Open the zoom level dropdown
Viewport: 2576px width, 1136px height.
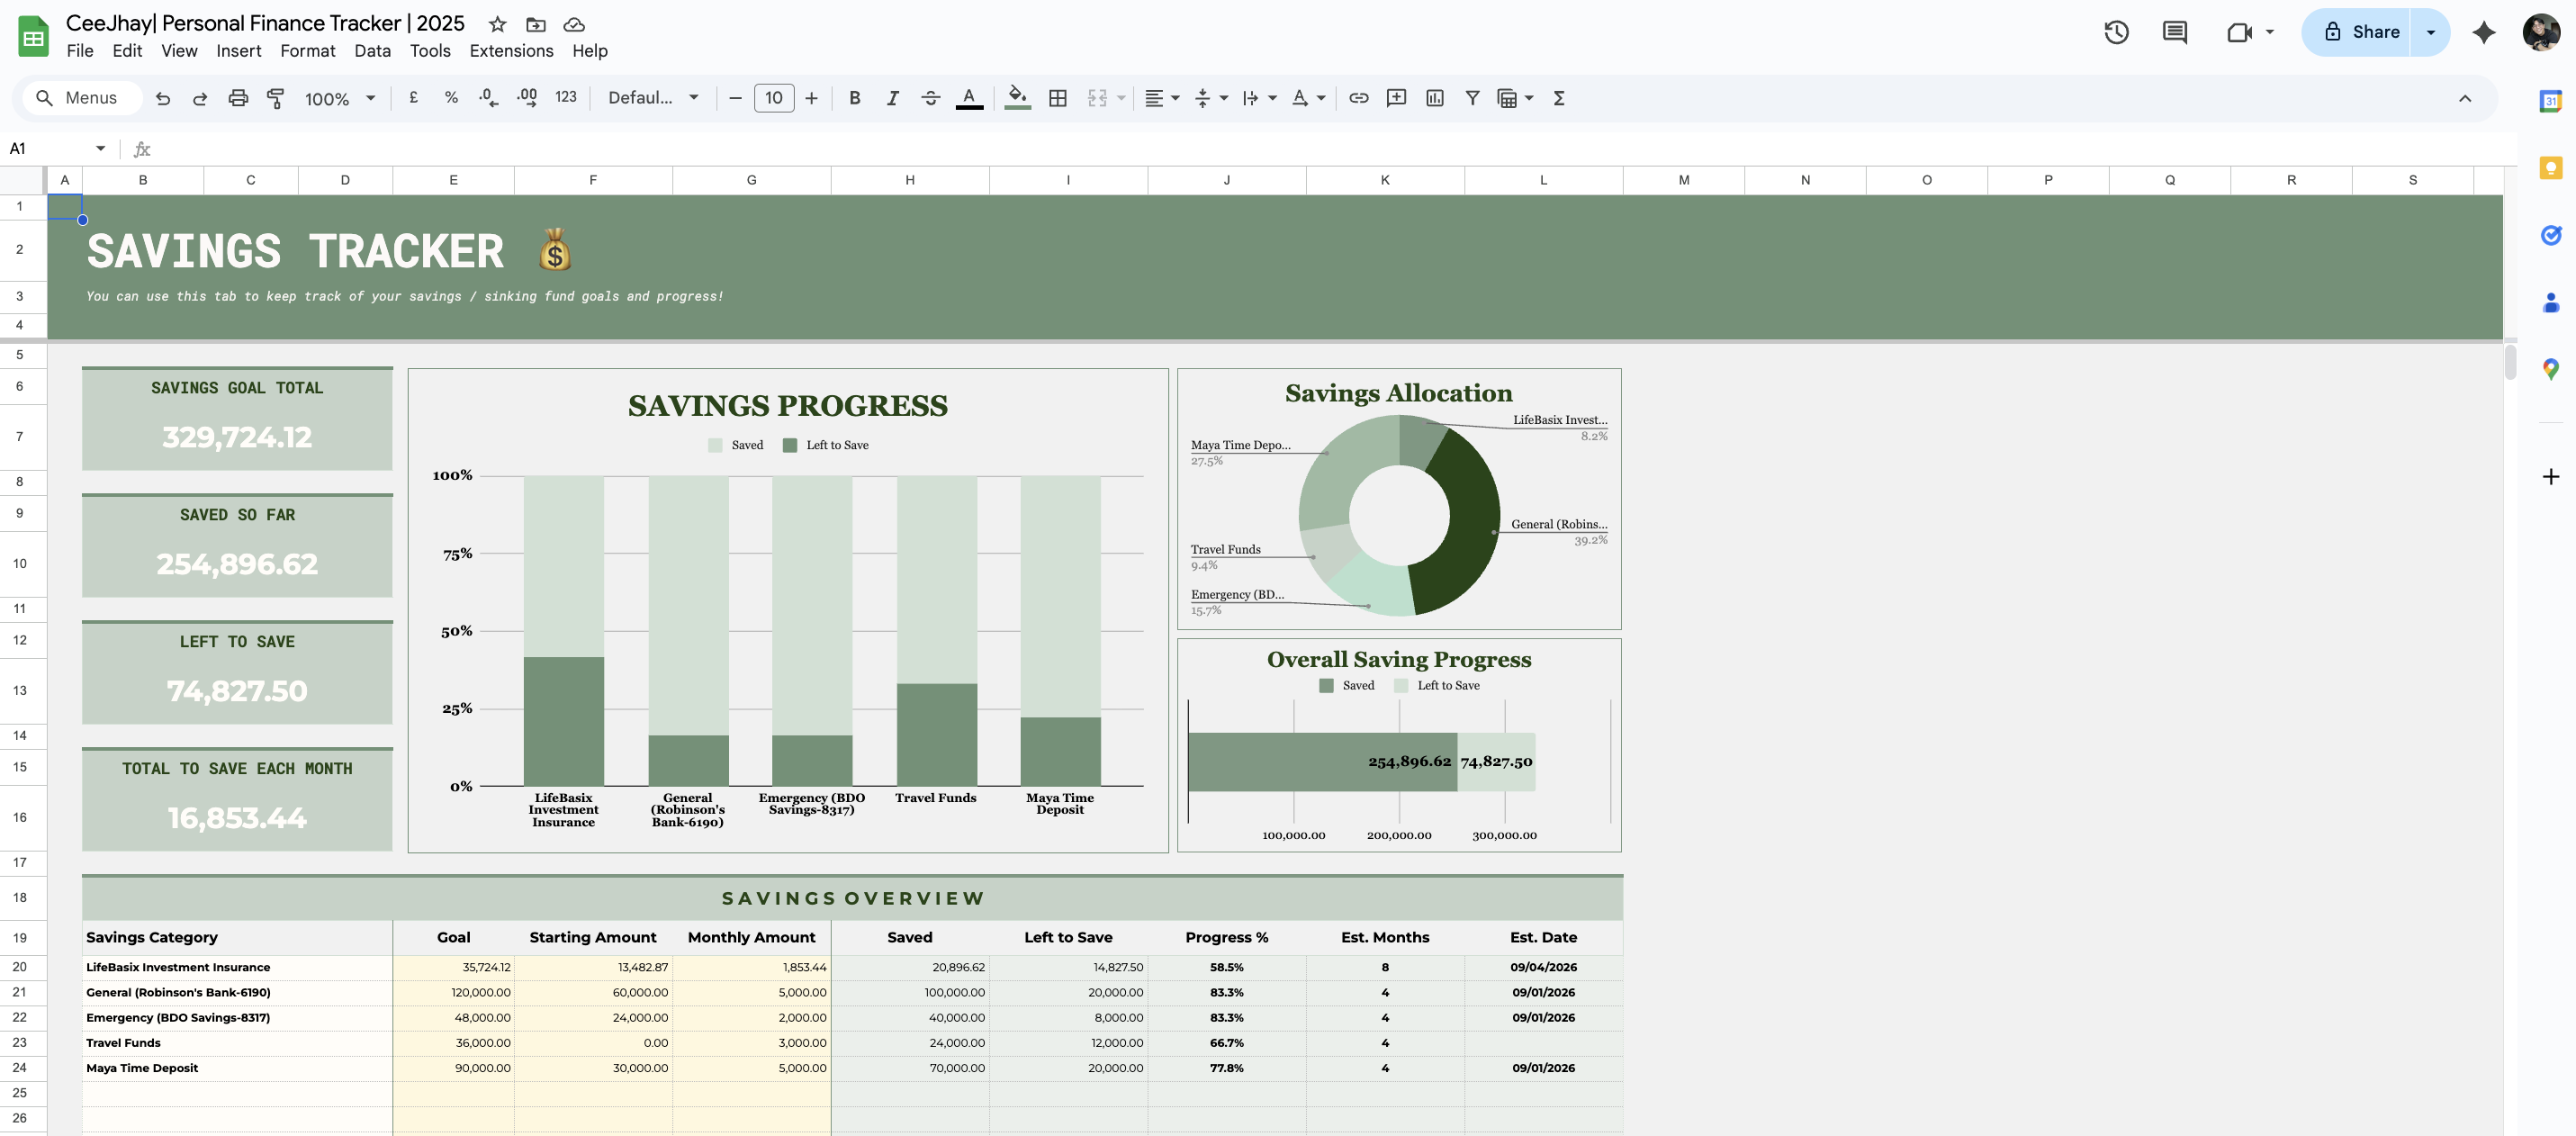click(340, 98)
